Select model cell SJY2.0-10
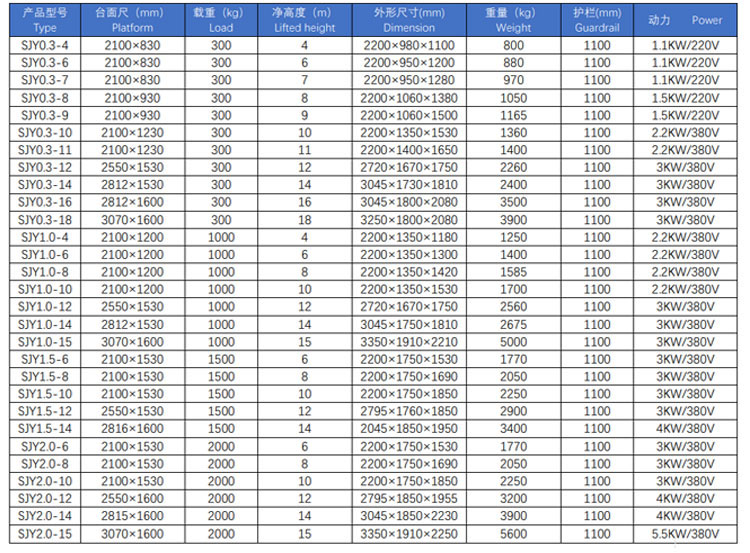Viewport: 750px width, 553px height. tap(45, 481)
